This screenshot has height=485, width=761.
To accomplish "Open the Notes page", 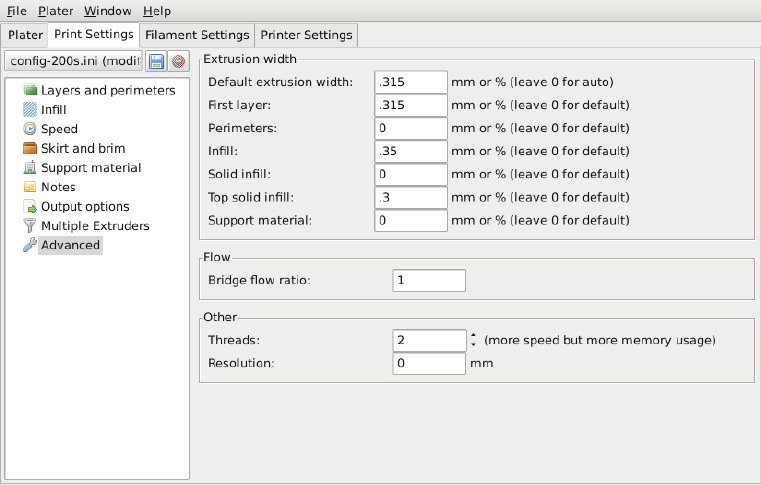I will pyautogui.click(x=57, y=187).
